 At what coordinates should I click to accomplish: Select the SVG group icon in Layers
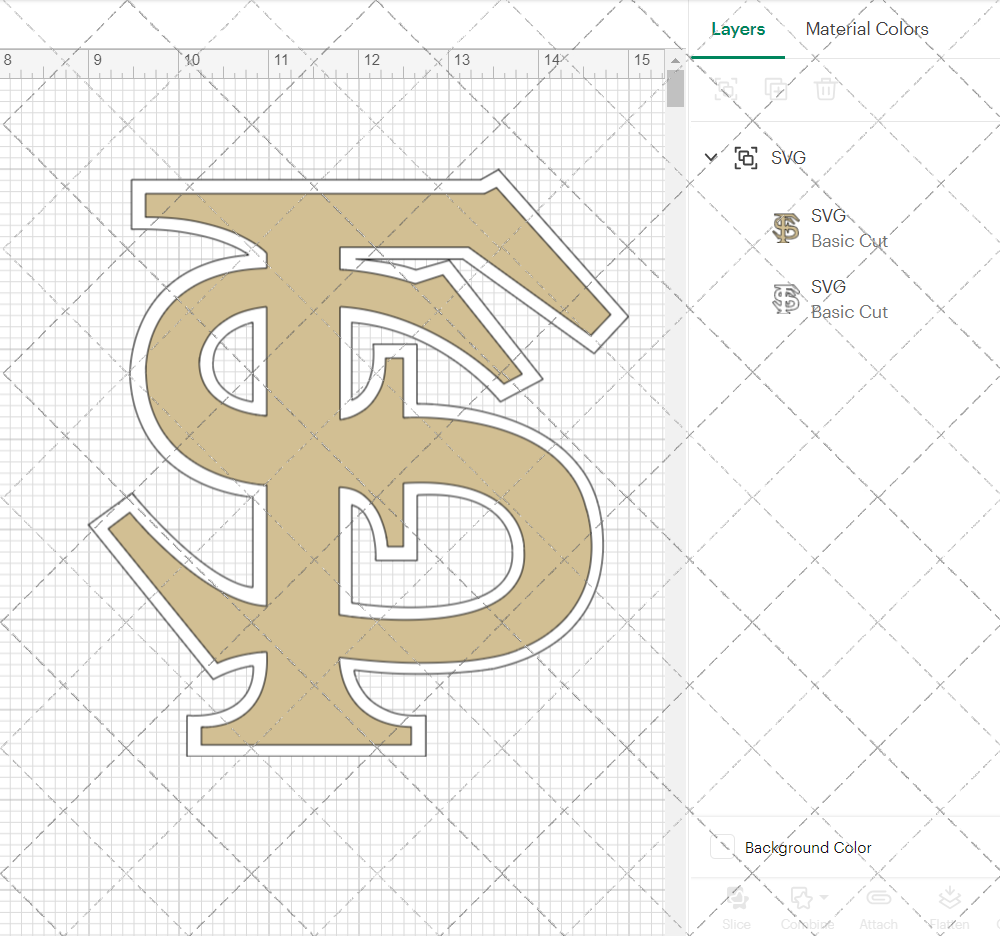point(746,157)
